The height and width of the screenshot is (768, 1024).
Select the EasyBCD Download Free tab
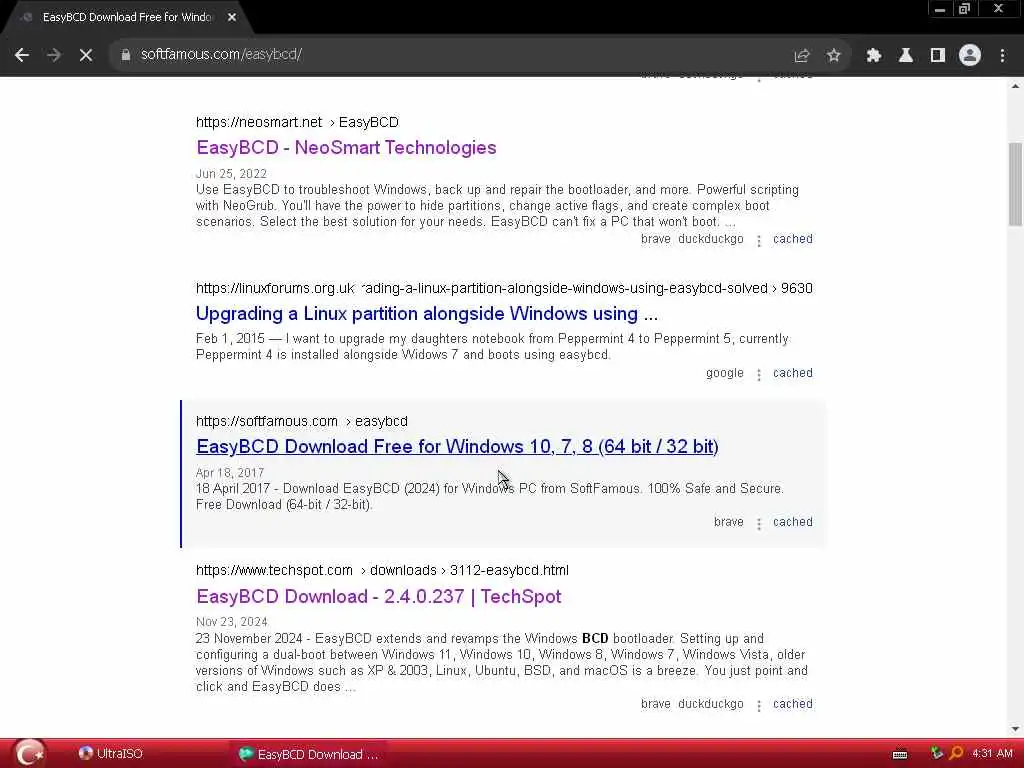[x=127, y=18]
